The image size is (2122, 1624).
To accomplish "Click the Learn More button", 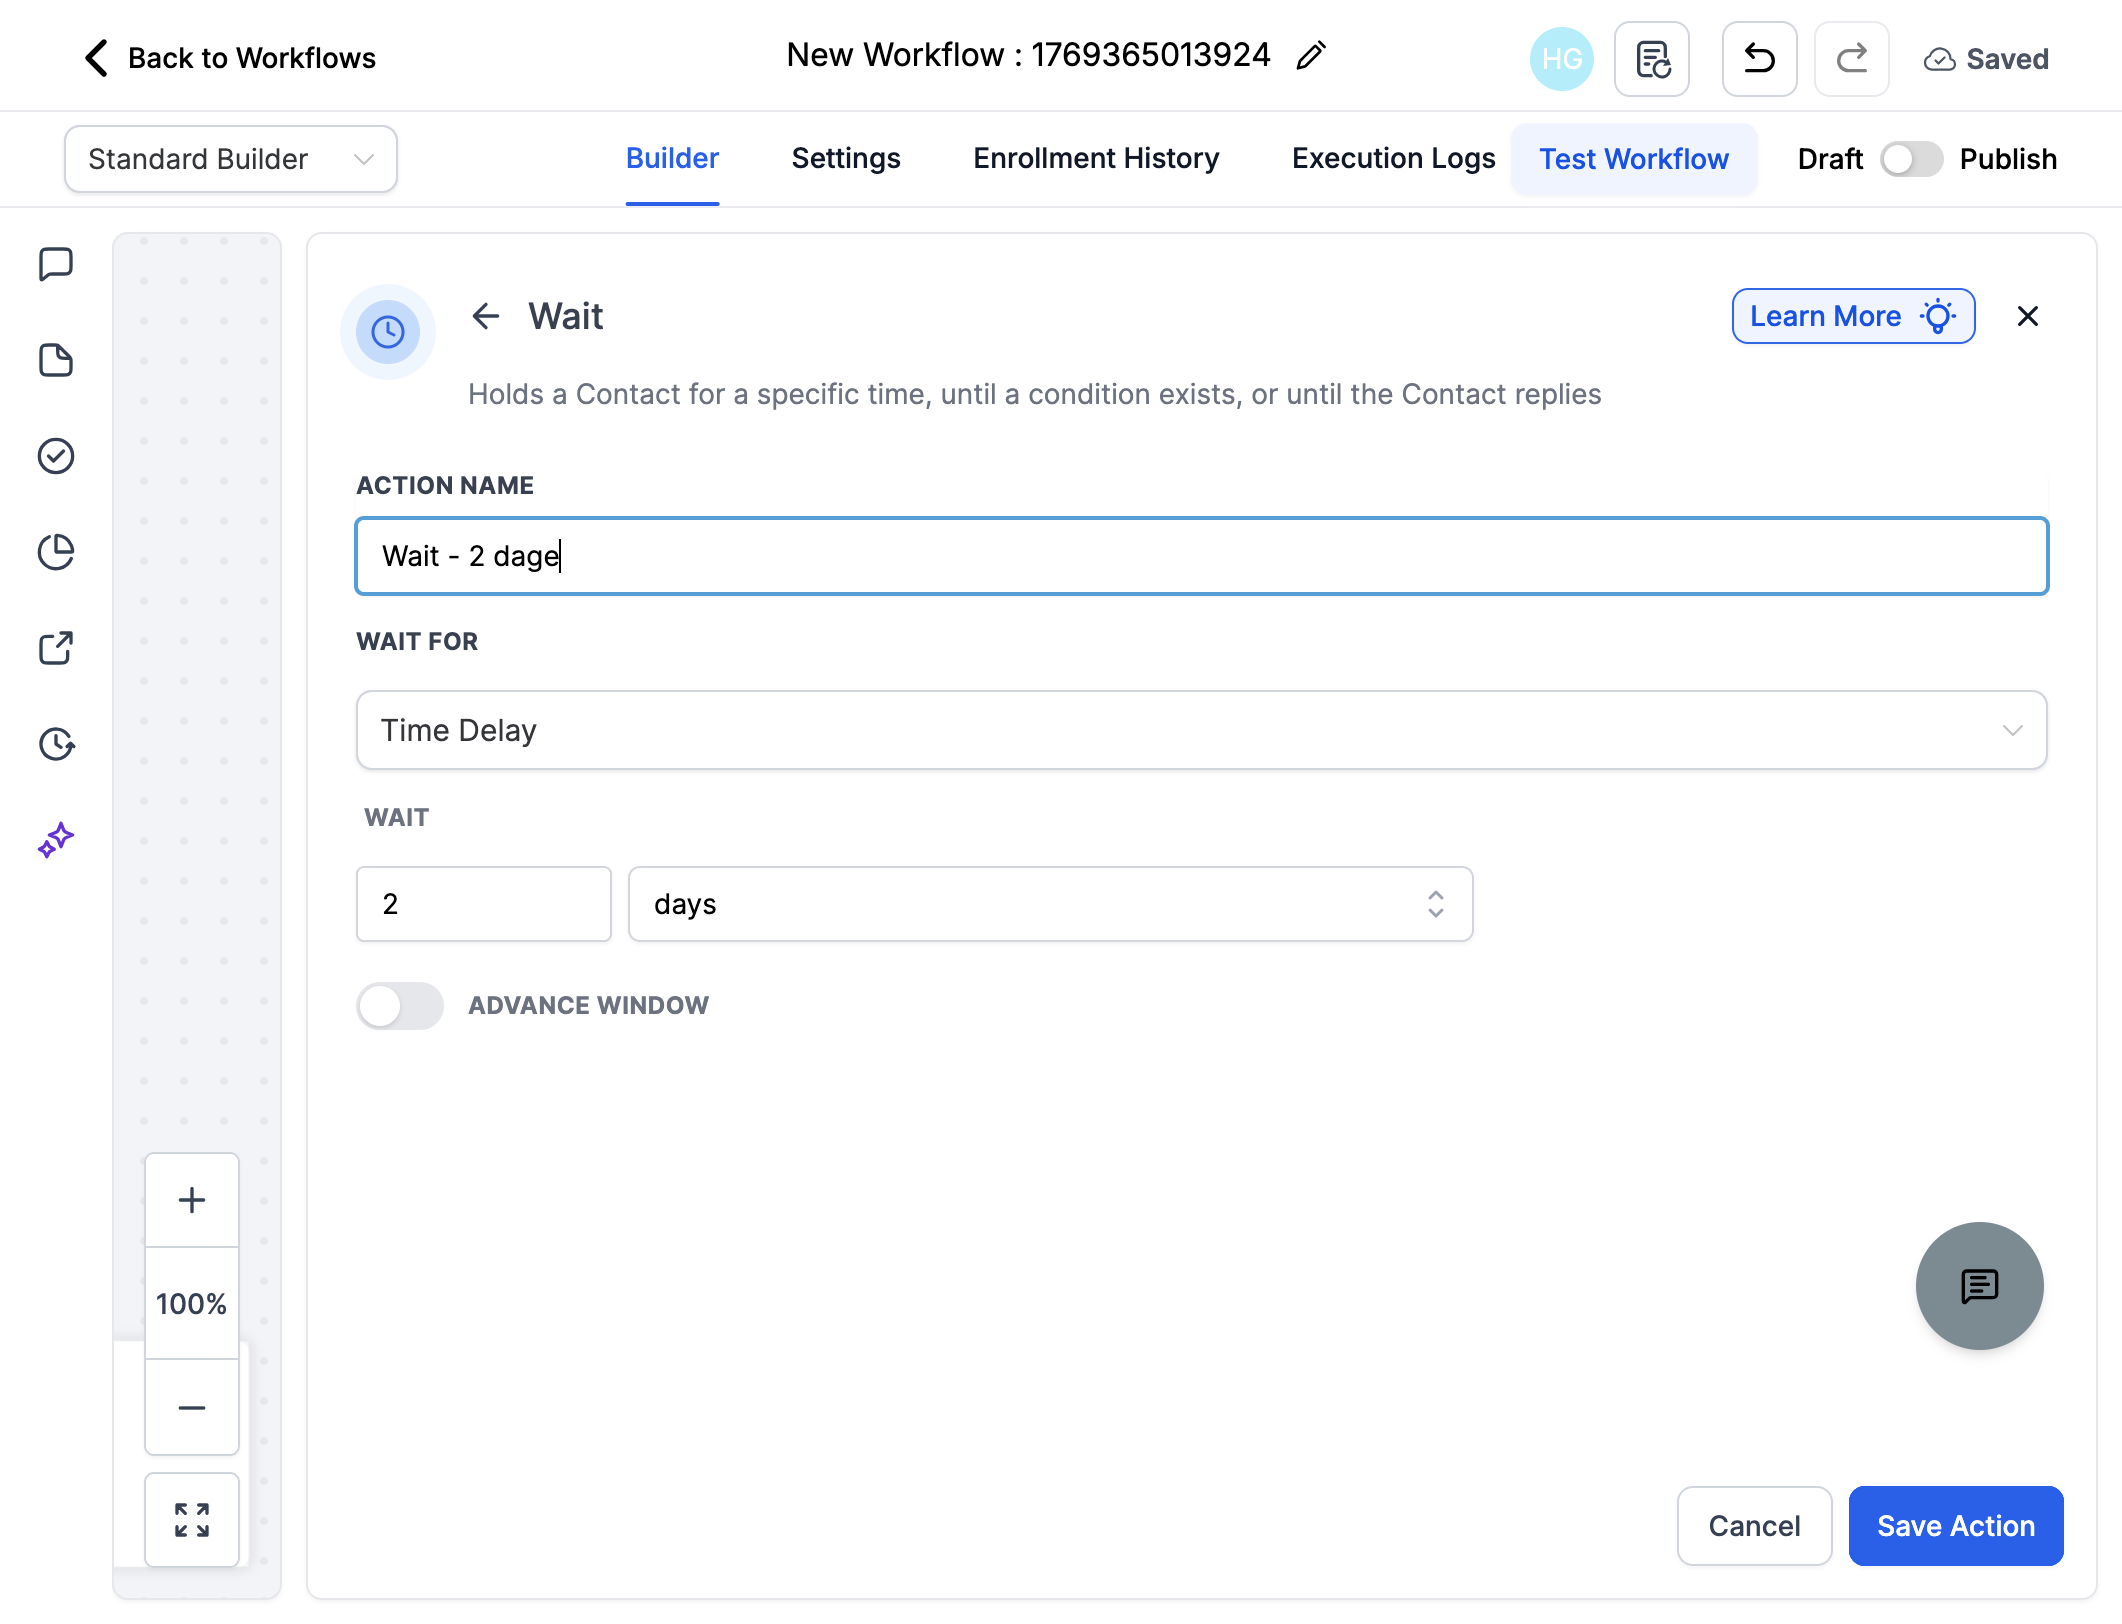I will (1853, 316).
